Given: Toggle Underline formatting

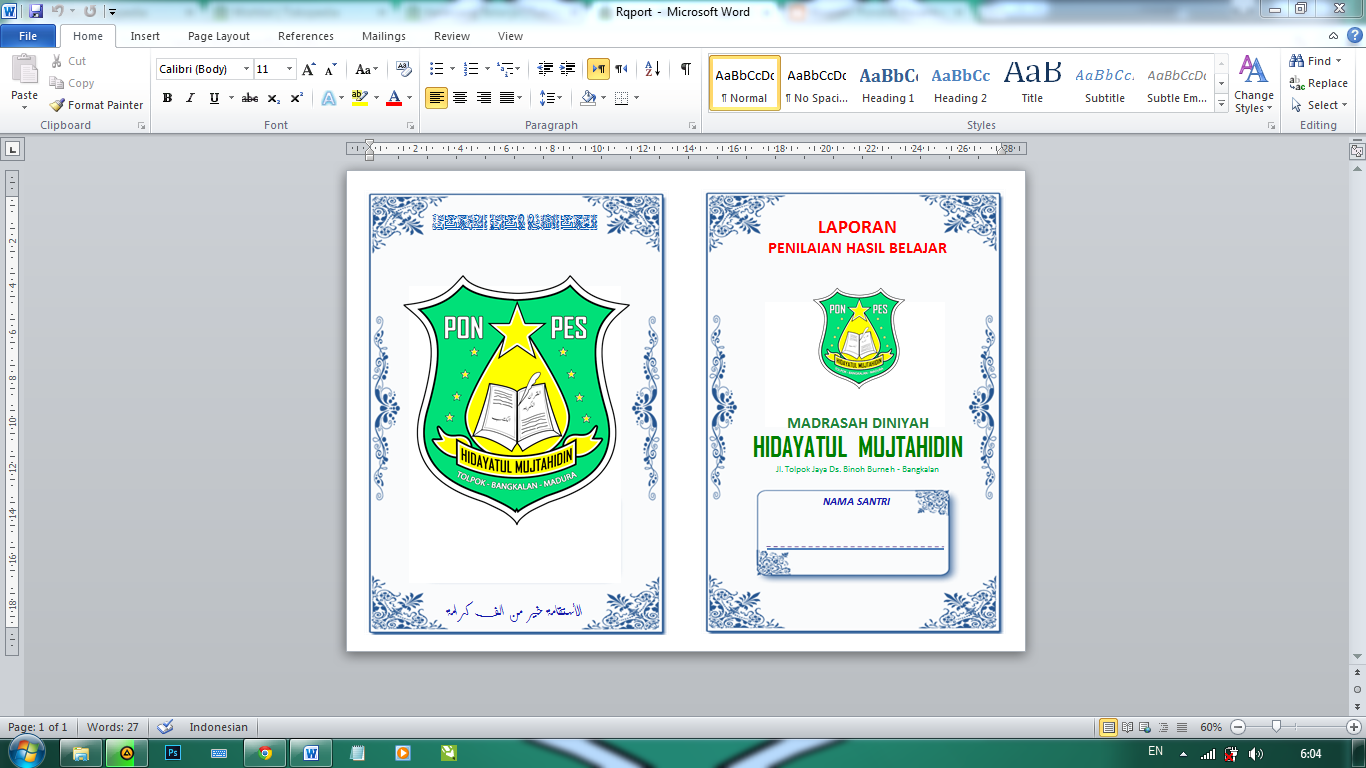Looking at the screenshot, I should coord(214,98).
